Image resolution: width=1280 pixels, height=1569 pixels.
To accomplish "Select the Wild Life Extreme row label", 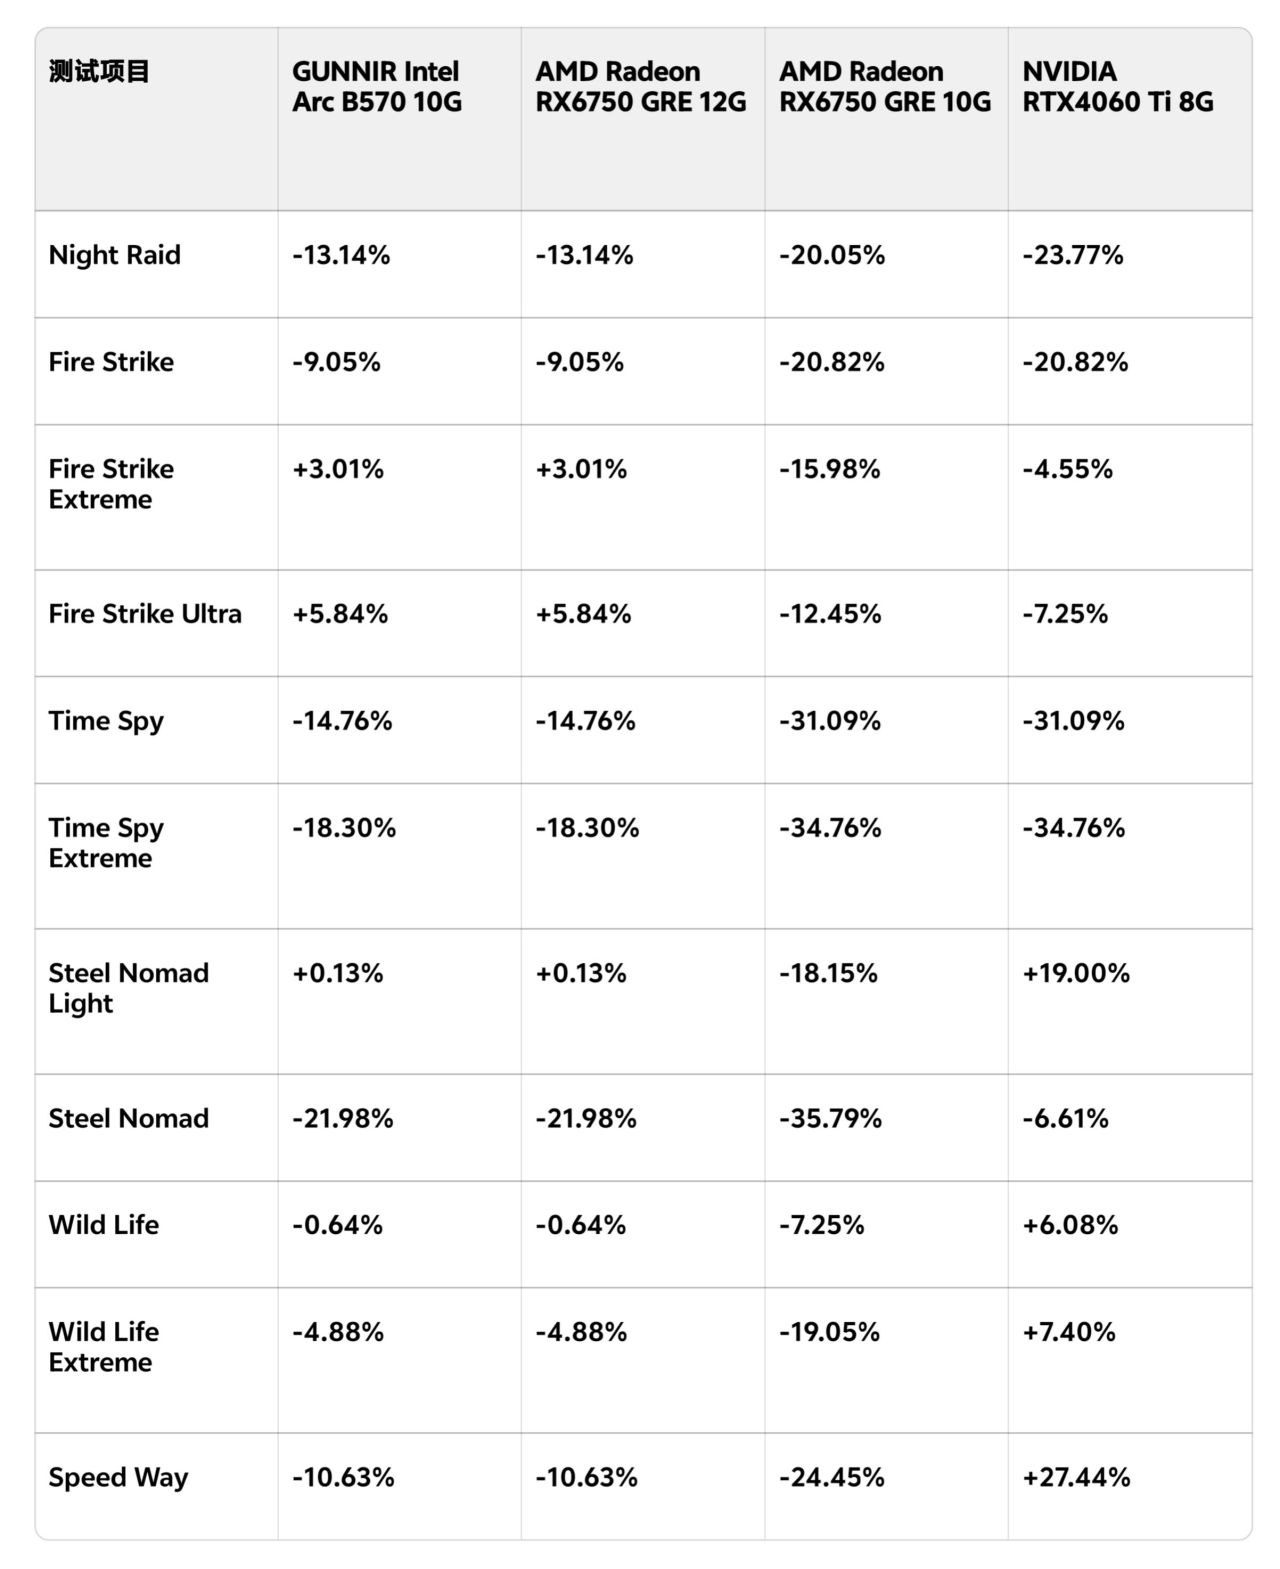I will (103, 1347).
